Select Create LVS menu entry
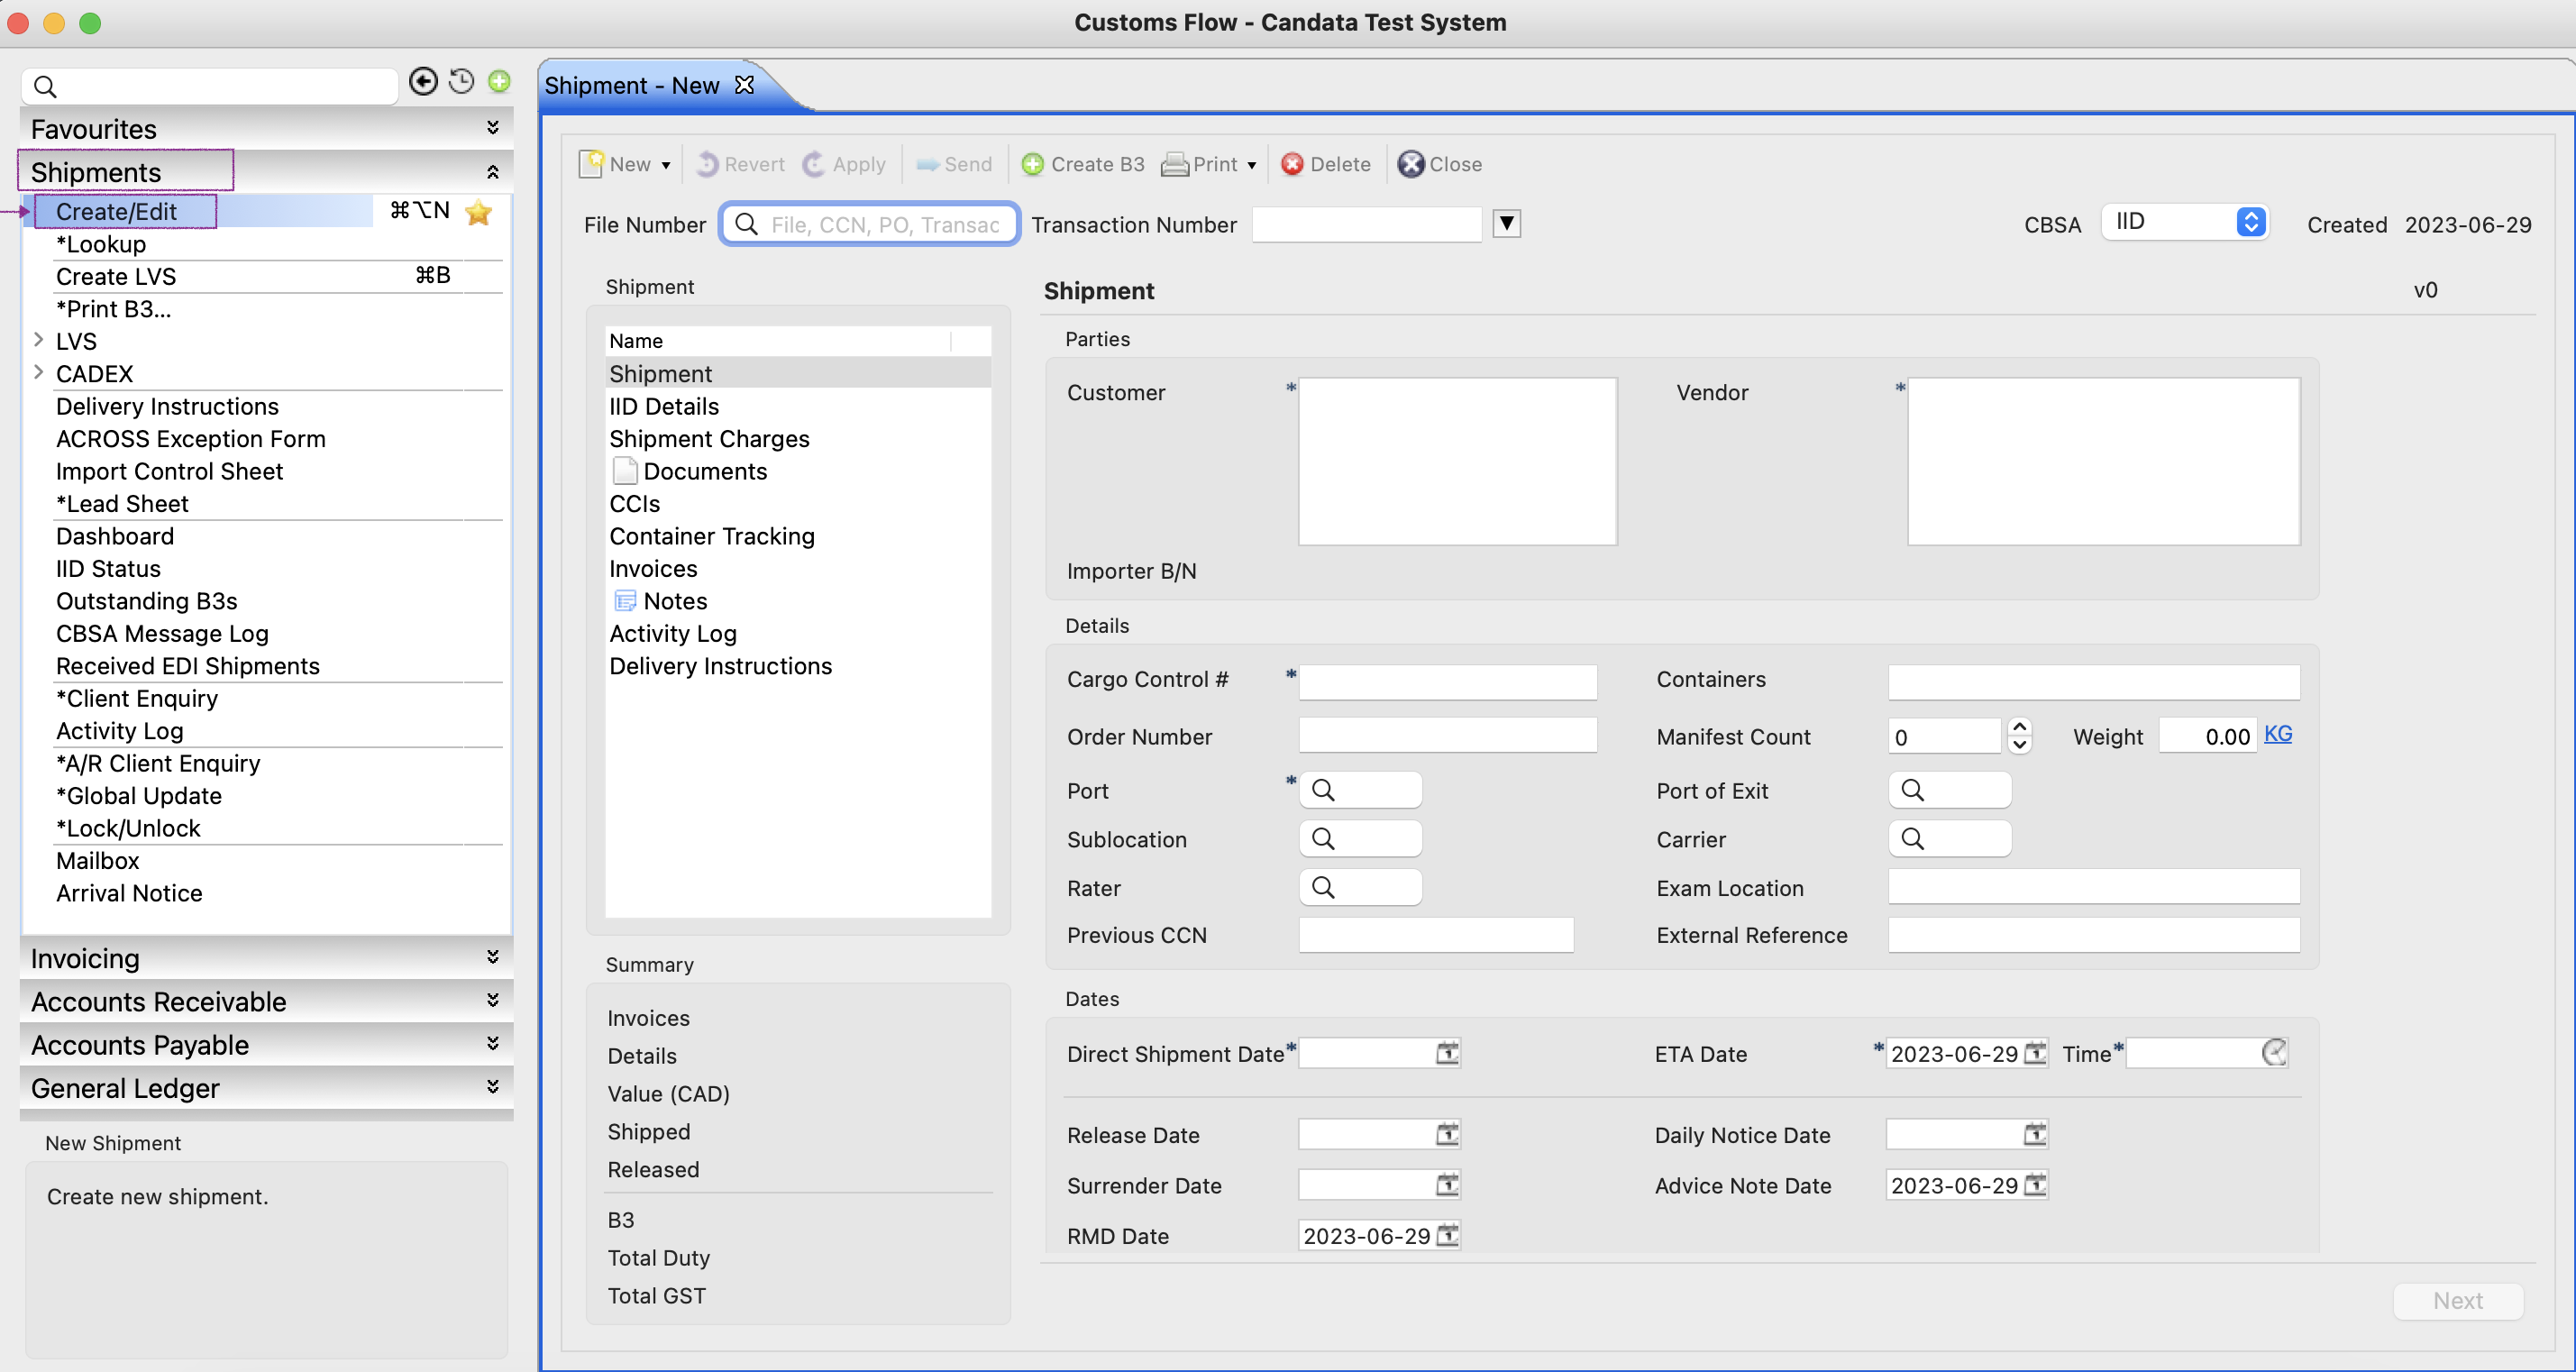The width and height of the screenshot is (2576, 1372). [116, 277]
